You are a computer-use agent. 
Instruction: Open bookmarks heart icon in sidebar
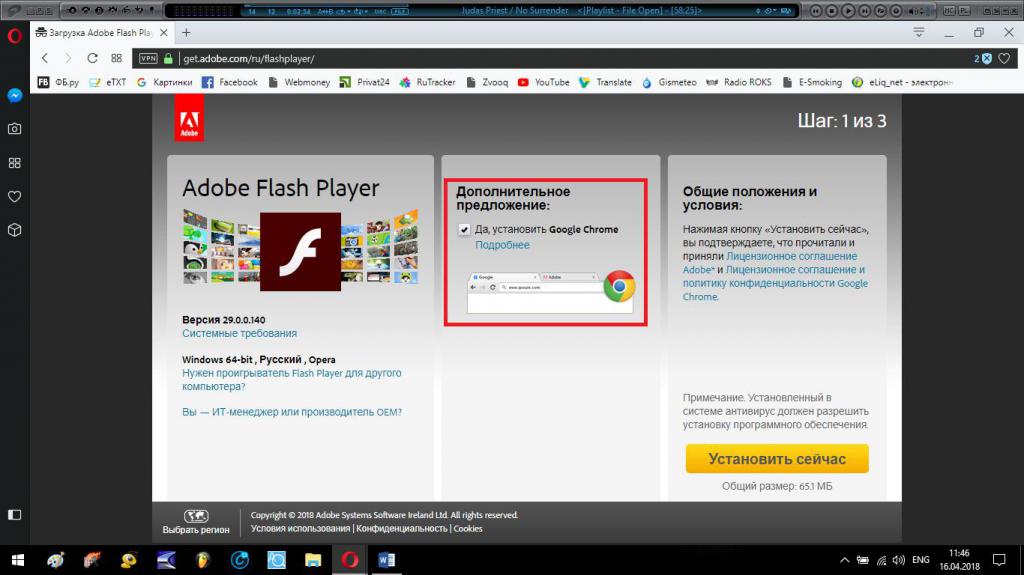(x=14, y=197)
